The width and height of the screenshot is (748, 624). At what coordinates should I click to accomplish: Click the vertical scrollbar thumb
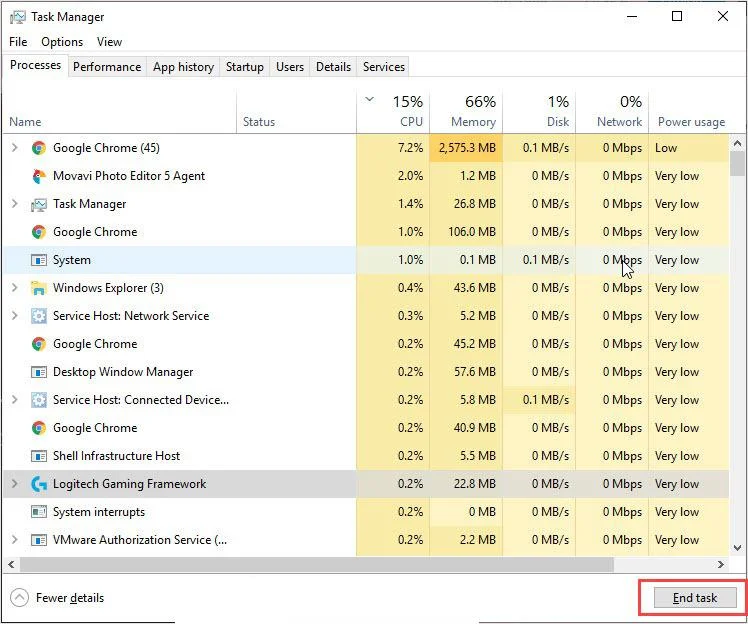coord(738,164)
